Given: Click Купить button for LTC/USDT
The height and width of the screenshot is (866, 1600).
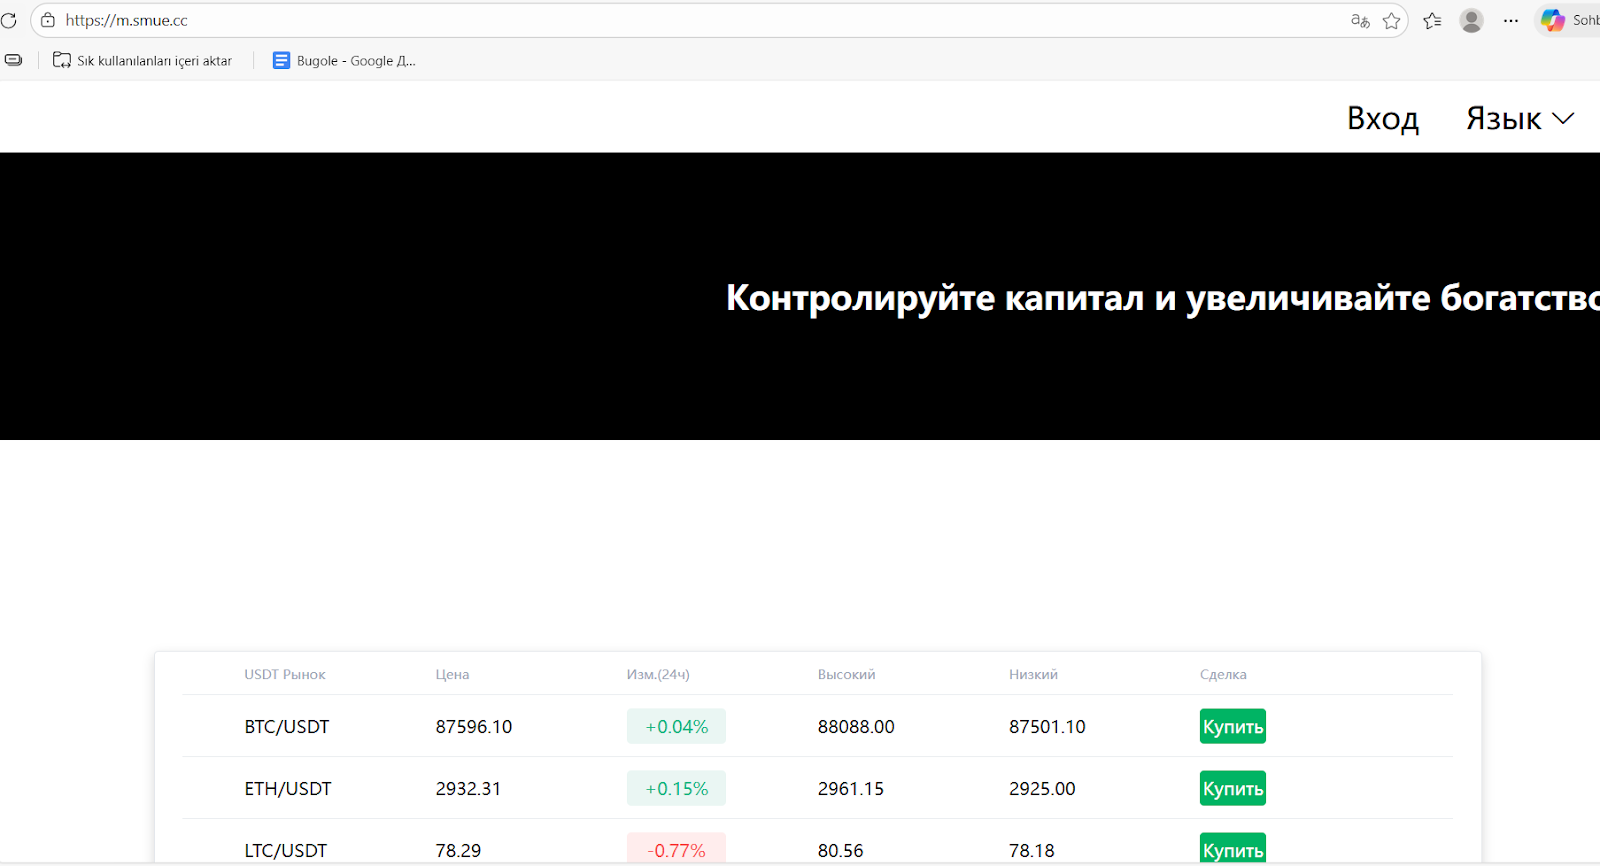Looking at the screenshot, I should tap(1233, 849).
